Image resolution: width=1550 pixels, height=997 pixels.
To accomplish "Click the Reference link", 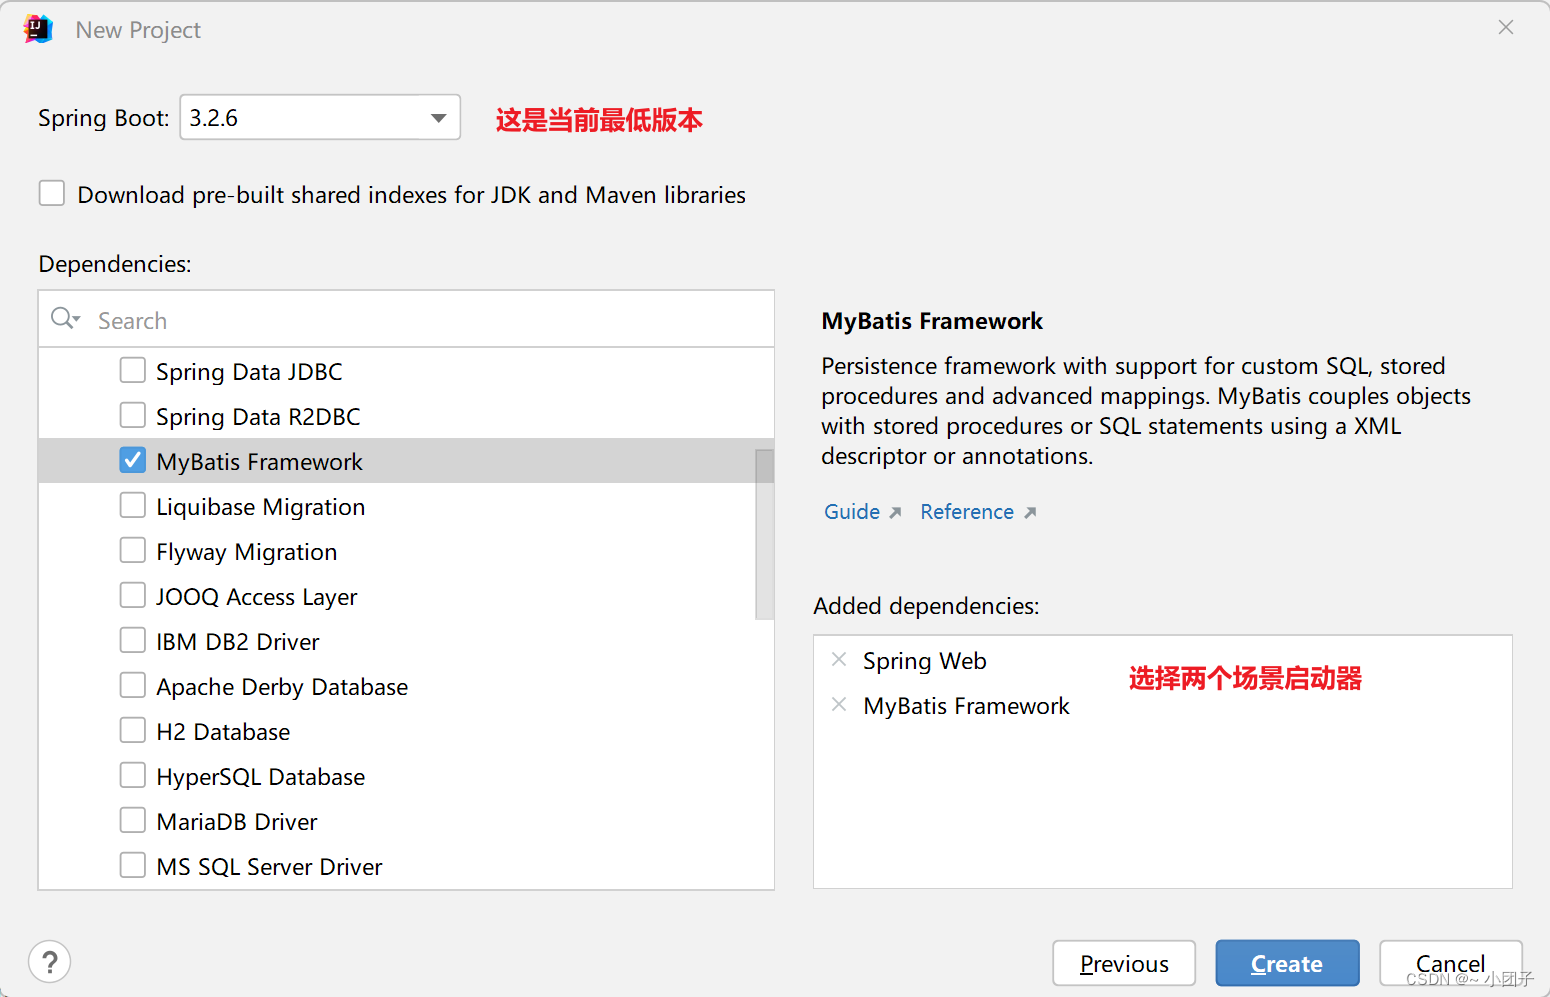I will 967,512.
